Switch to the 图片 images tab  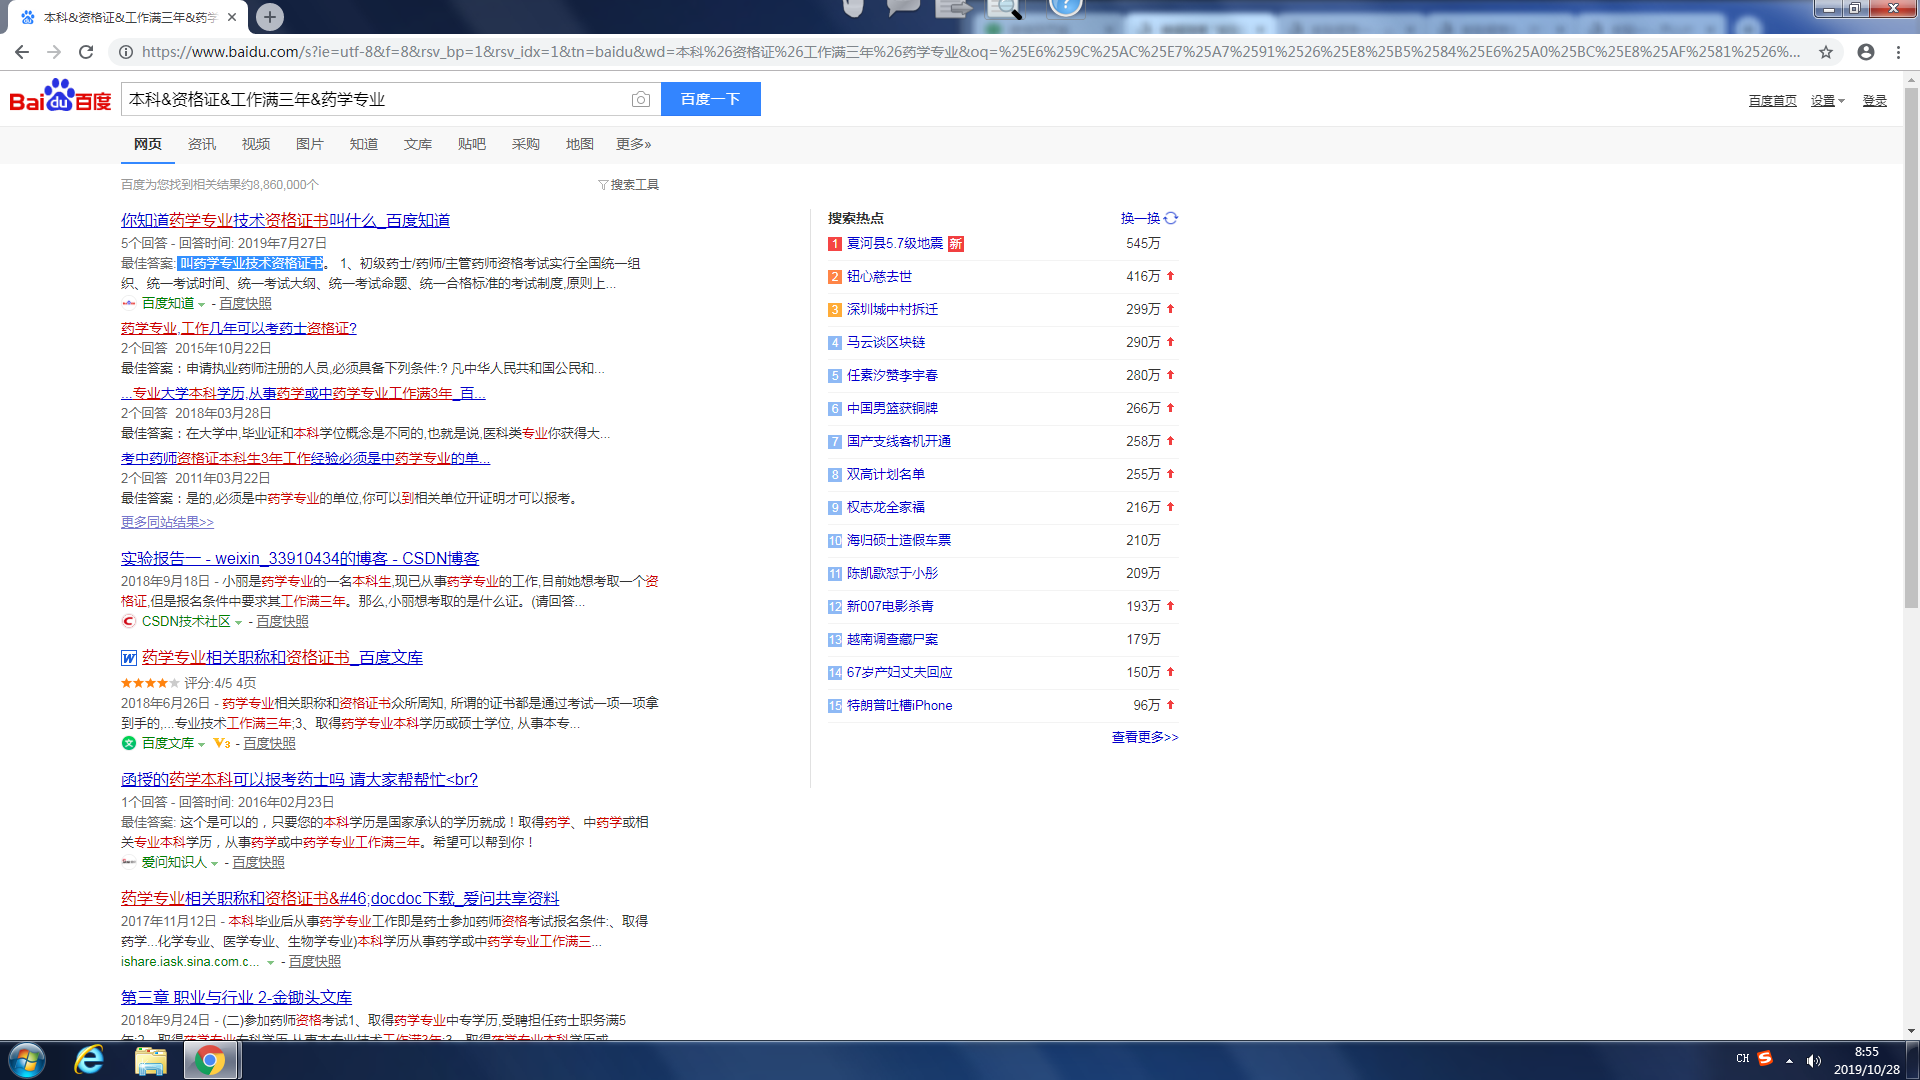pos(309,144)
